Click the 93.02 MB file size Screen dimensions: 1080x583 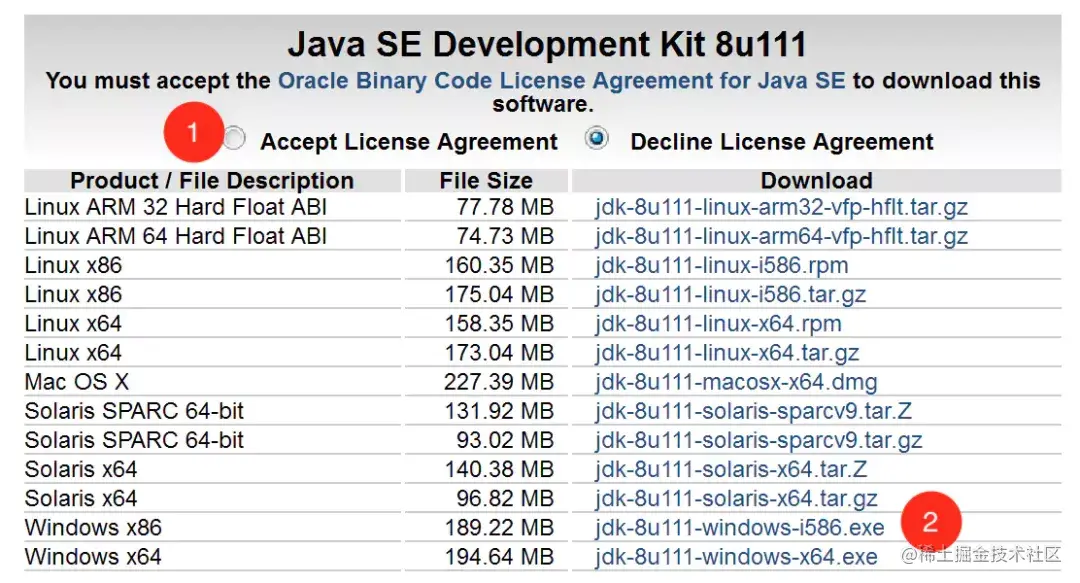(505, 440)
